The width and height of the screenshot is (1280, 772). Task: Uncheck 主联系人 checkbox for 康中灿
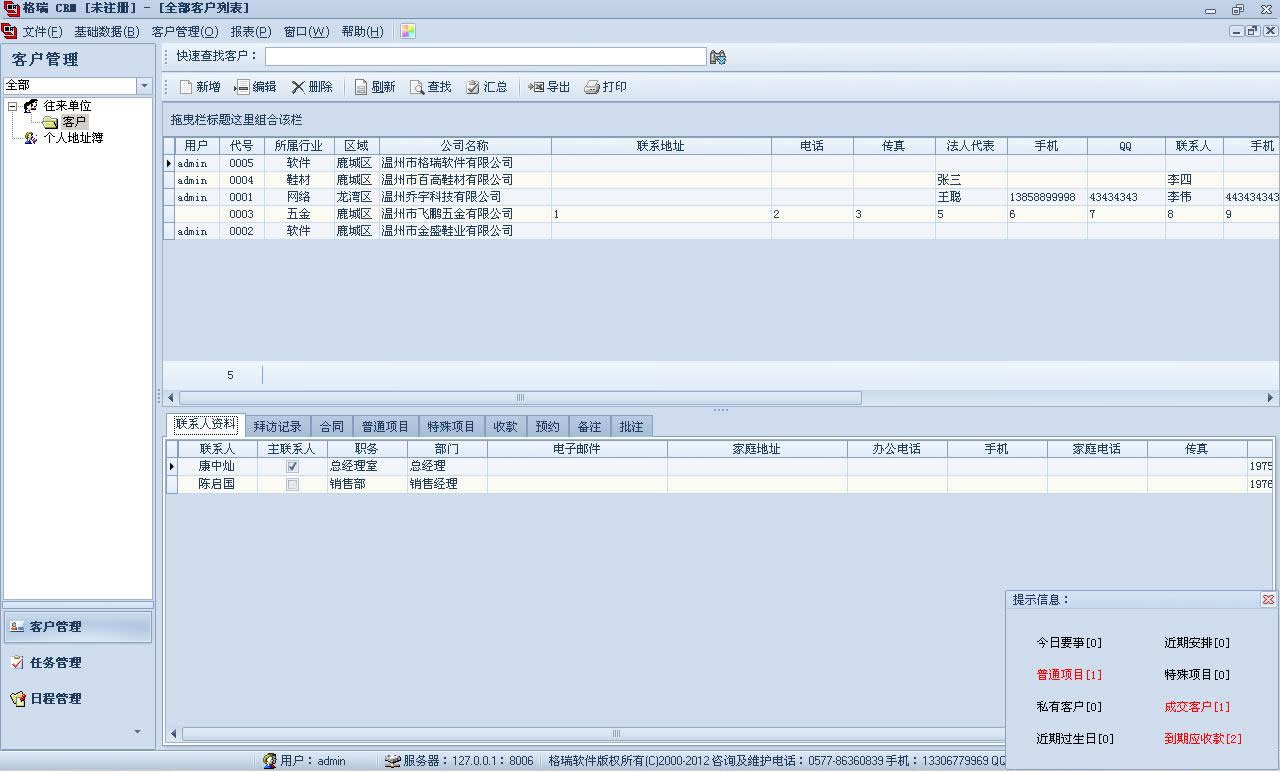point(292,467)
